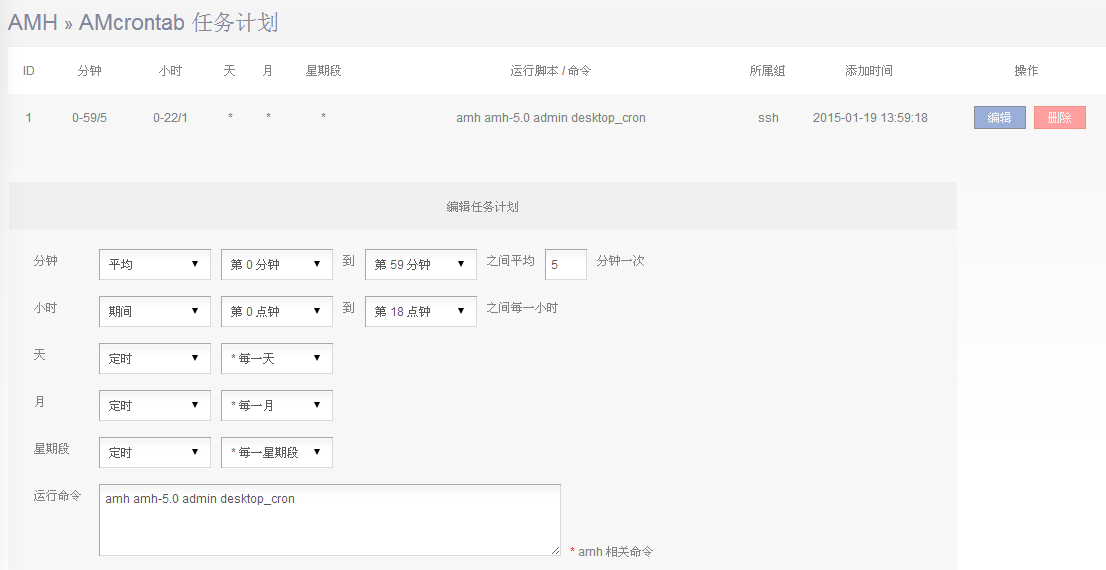The width and height of the screenshot is (1106, 570).
Task: Open the 星期段 mode dropdown showing 定时
Action: pyautogui.click(x=155, y=452)
